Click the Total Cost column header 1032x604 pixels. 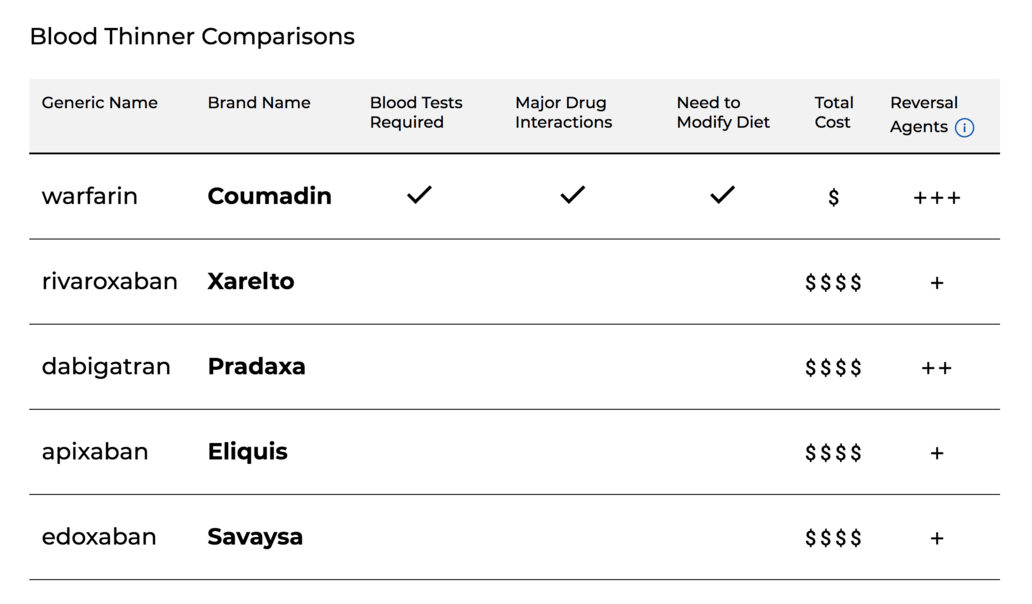click(833, 112)
